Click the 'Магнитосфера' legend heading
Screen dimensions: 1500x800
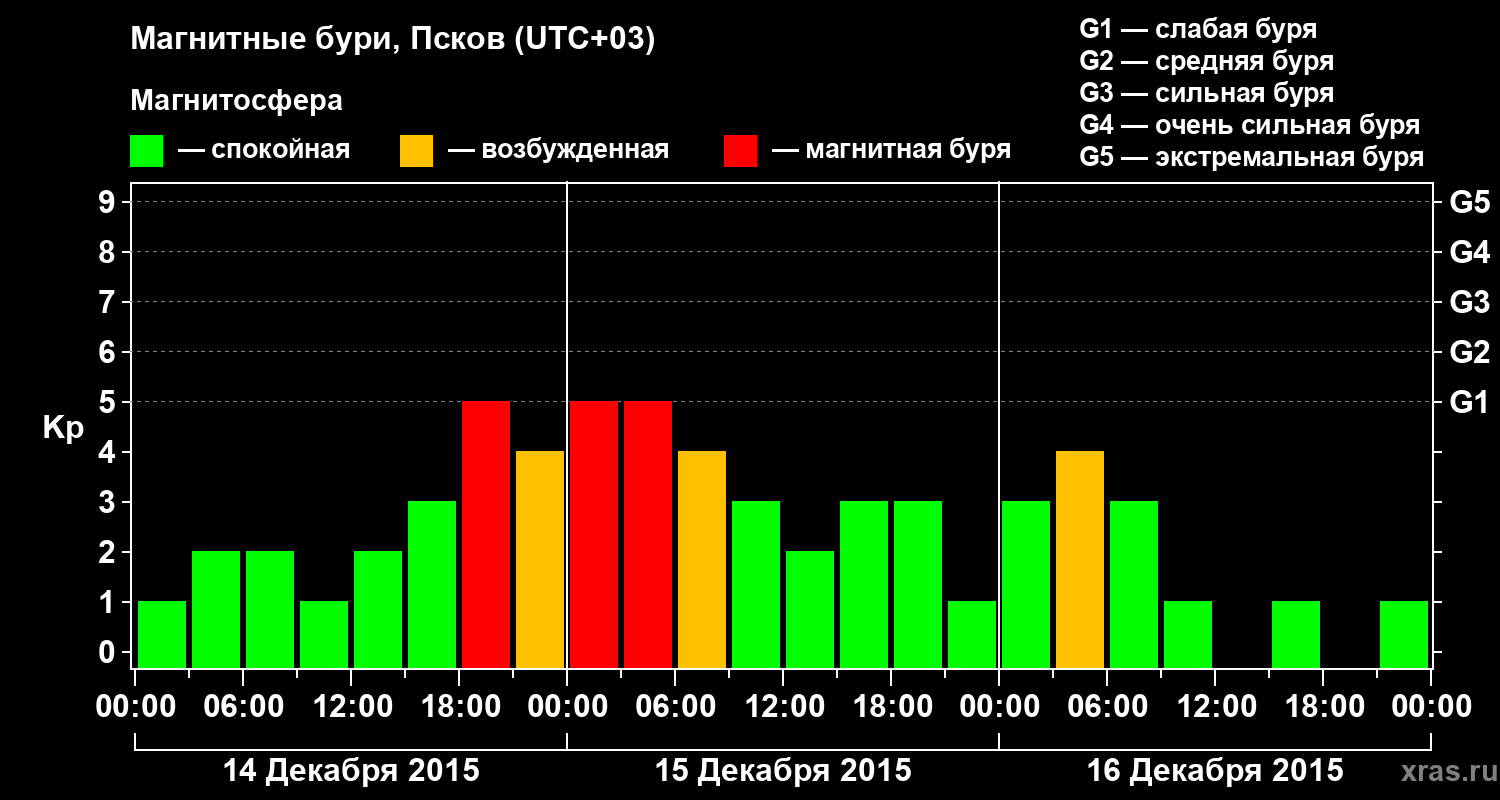[x=236, y=101]
